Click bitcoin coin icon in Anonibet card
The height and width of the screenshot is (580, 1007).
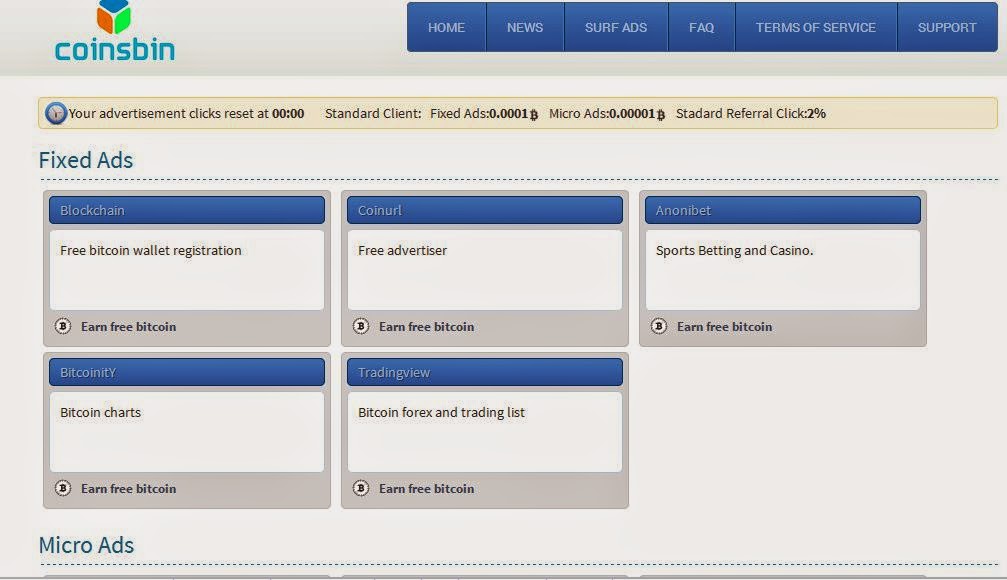pos(659,326)
